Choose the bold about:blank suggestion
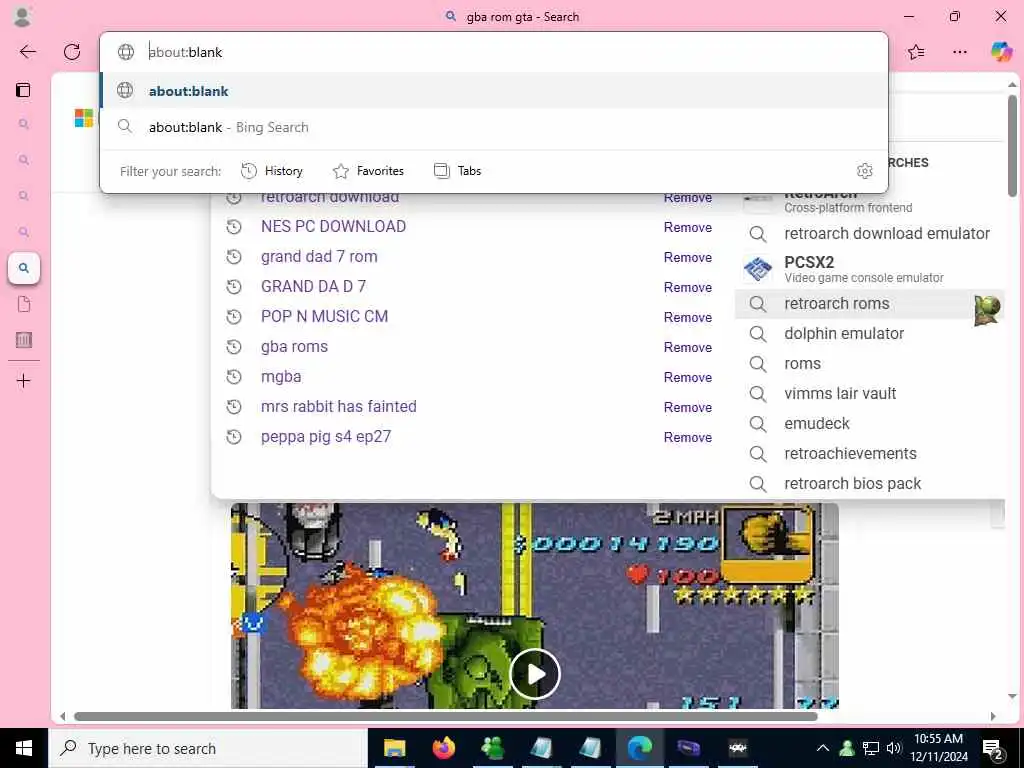 494,91
